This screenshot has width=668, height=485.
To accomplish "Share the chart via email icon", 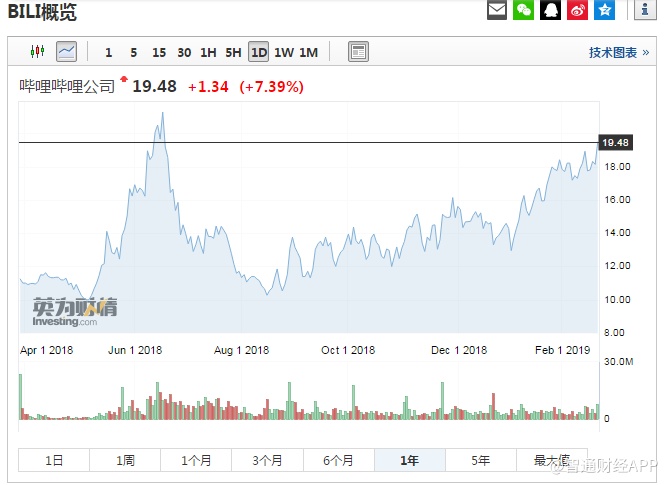I will click(497, 11).
